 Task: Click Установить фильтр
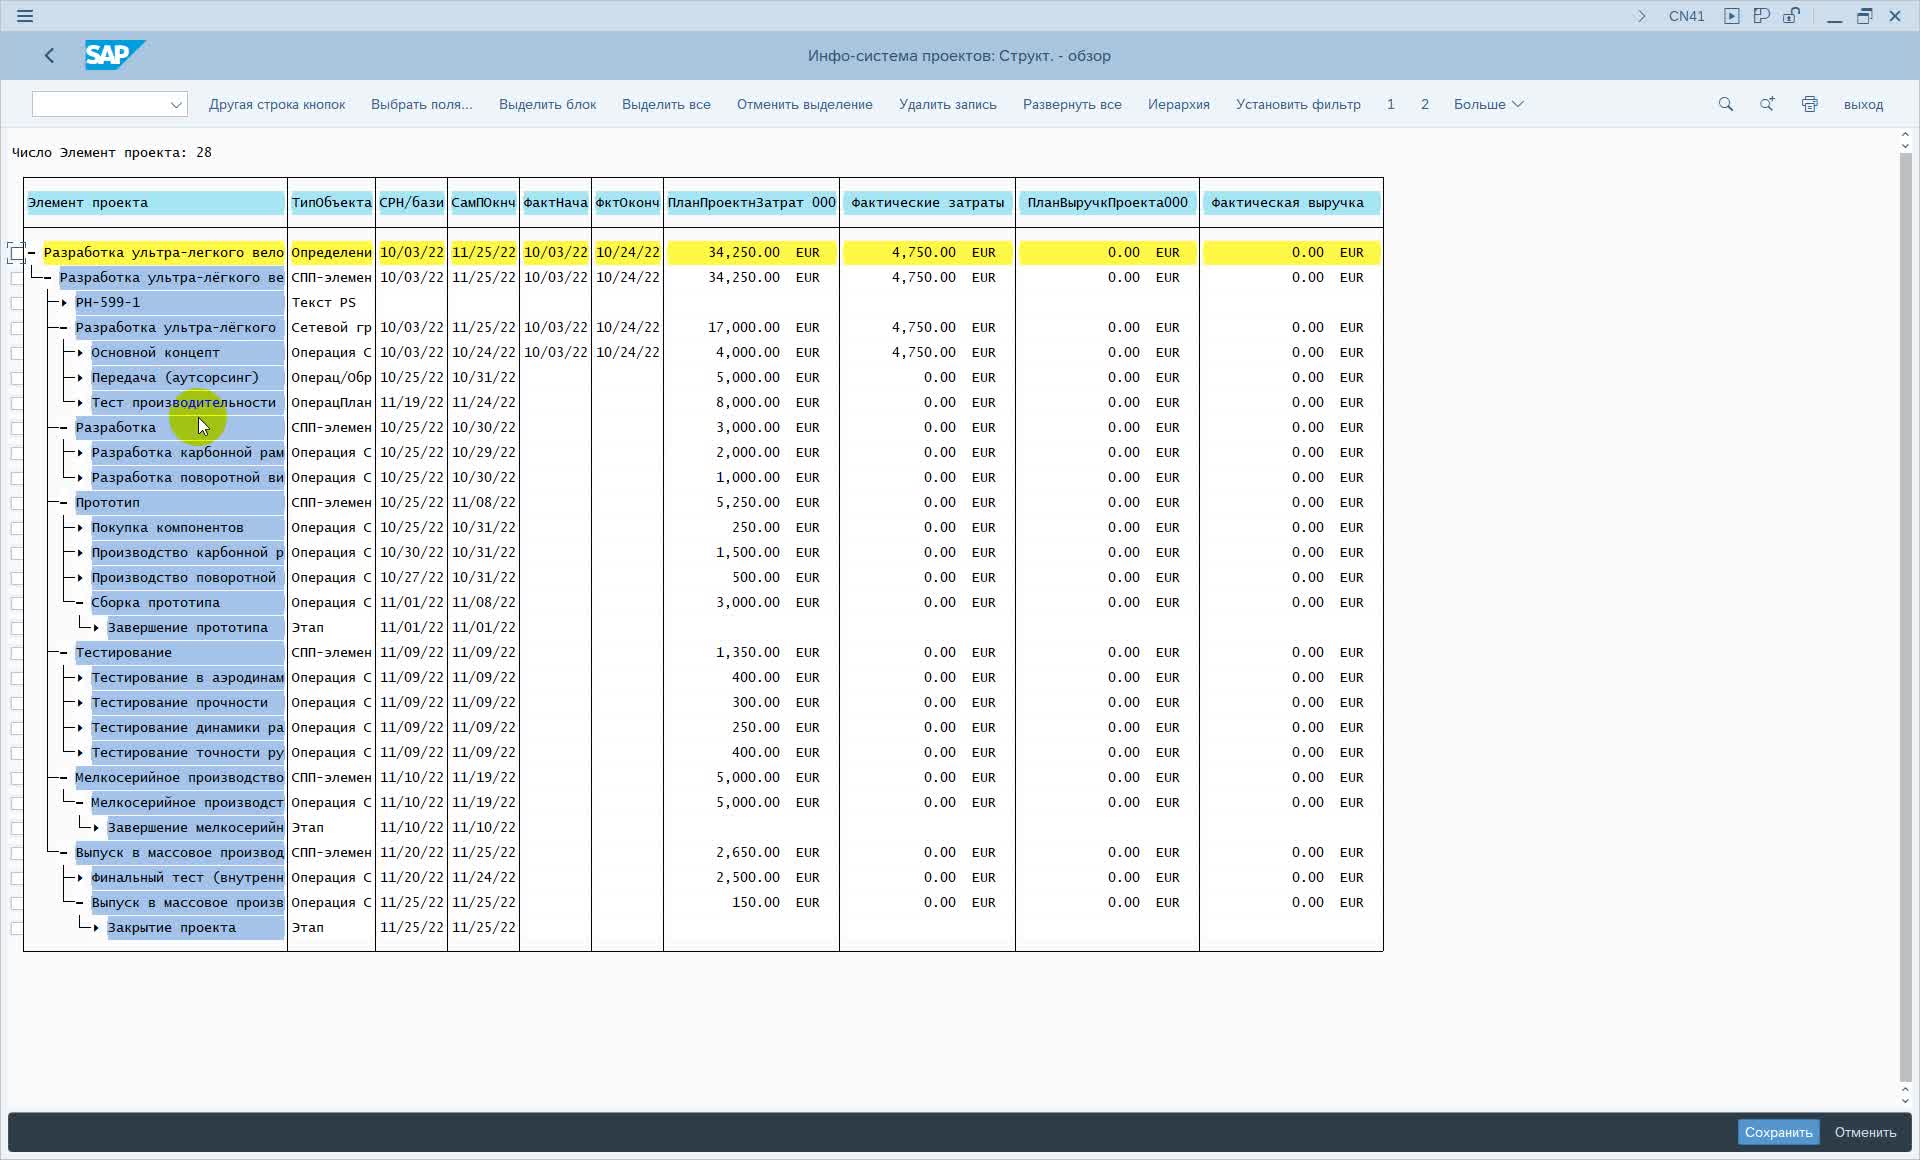coord(1298,104)
